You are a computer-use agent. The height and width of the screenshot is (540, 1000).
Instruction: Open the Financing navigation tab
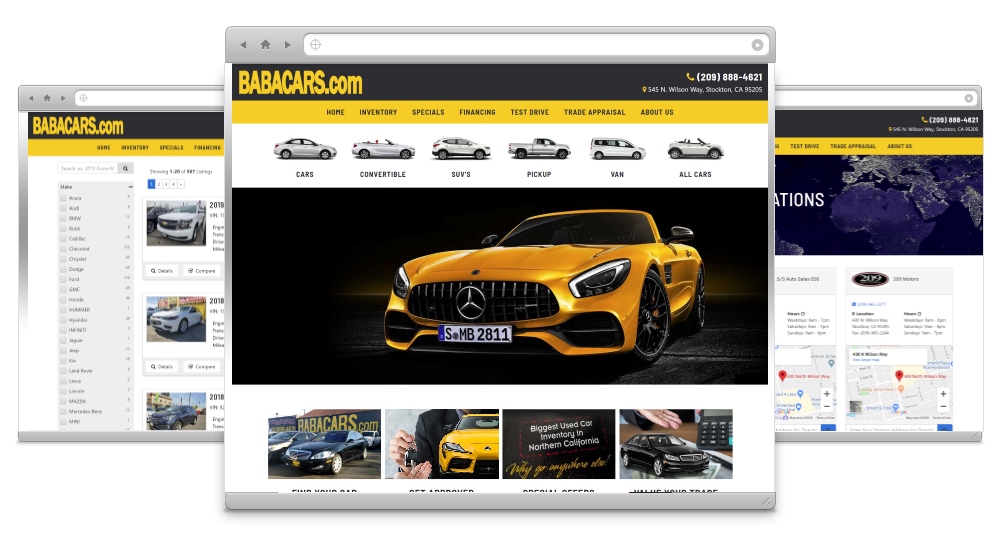[x=477, y=112]
